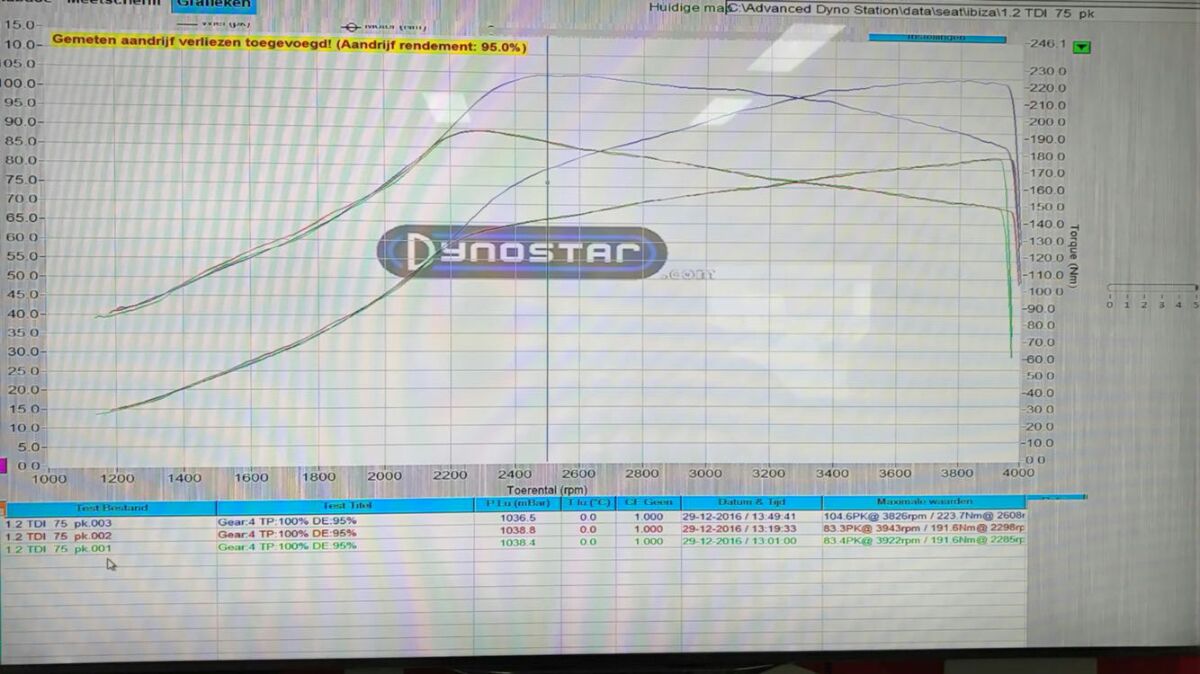Select test file 1.2 TDI 75 pk.001

tap(59, 549)
